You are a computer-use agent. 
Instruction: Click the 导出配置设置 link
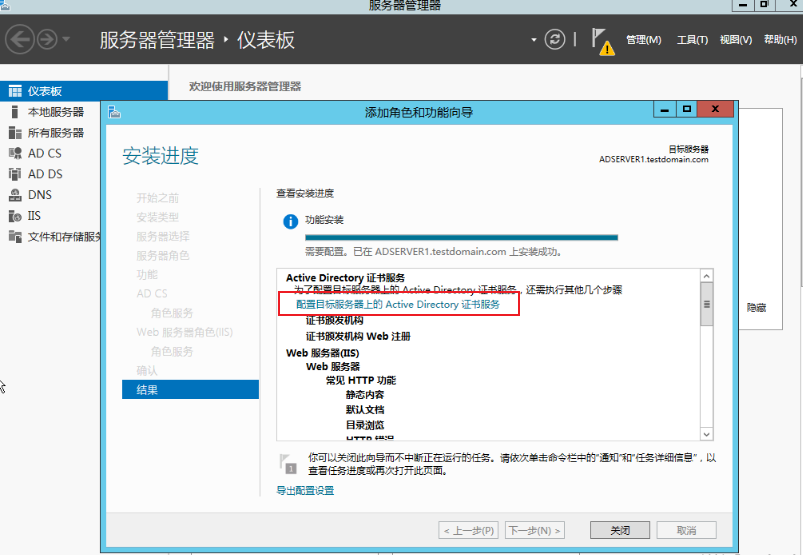(x=305, y=490)
